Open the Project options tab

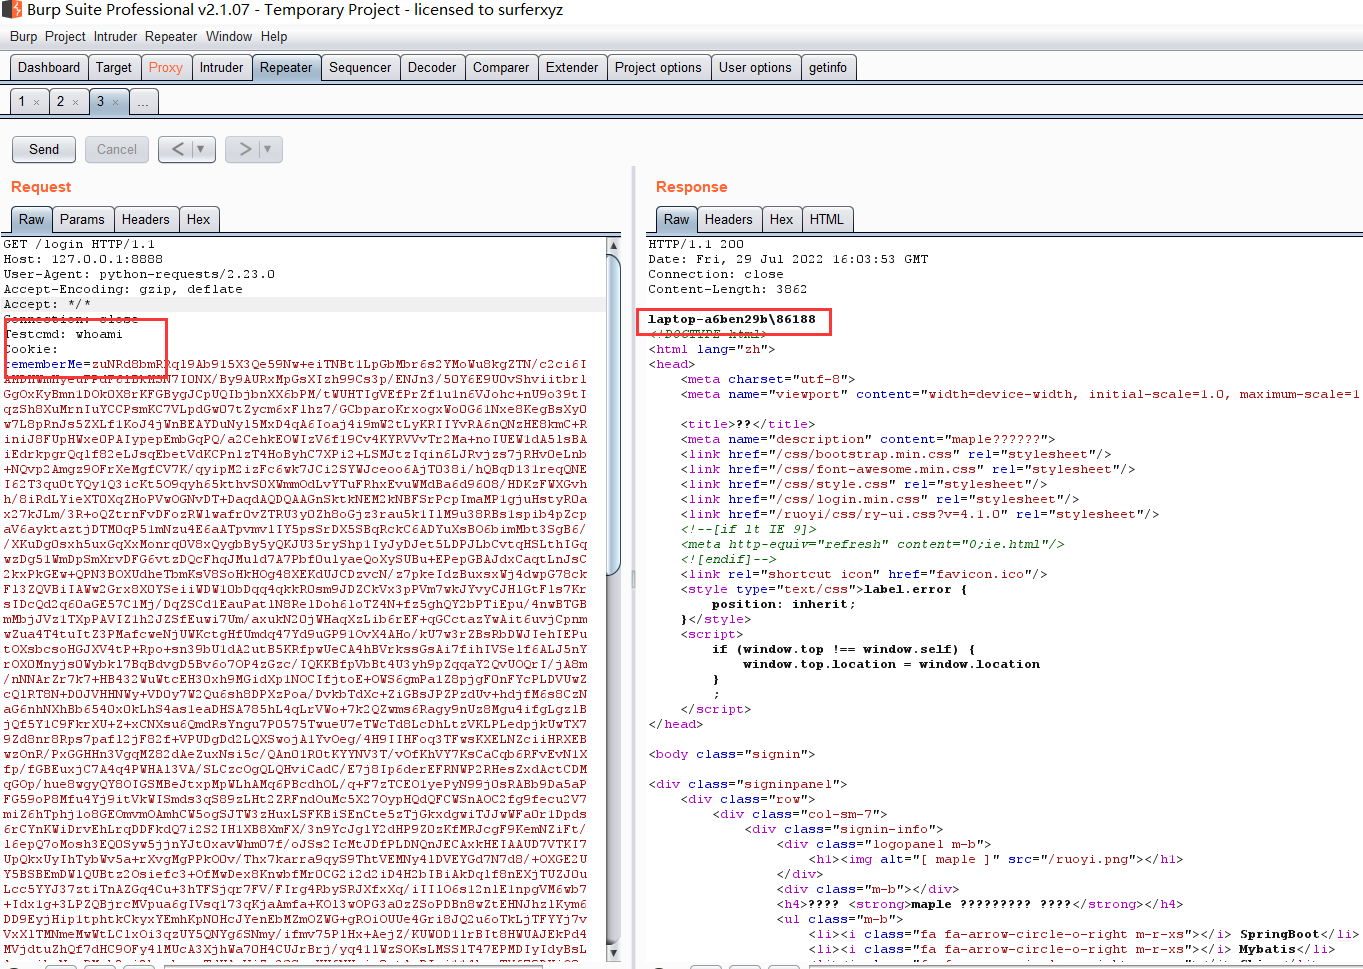tap(658, 68)
